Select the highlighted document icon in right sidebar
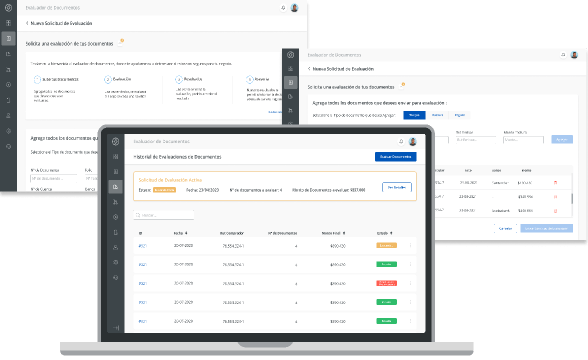This screenshot has width=588, height=360. click(x=290, y=82)
